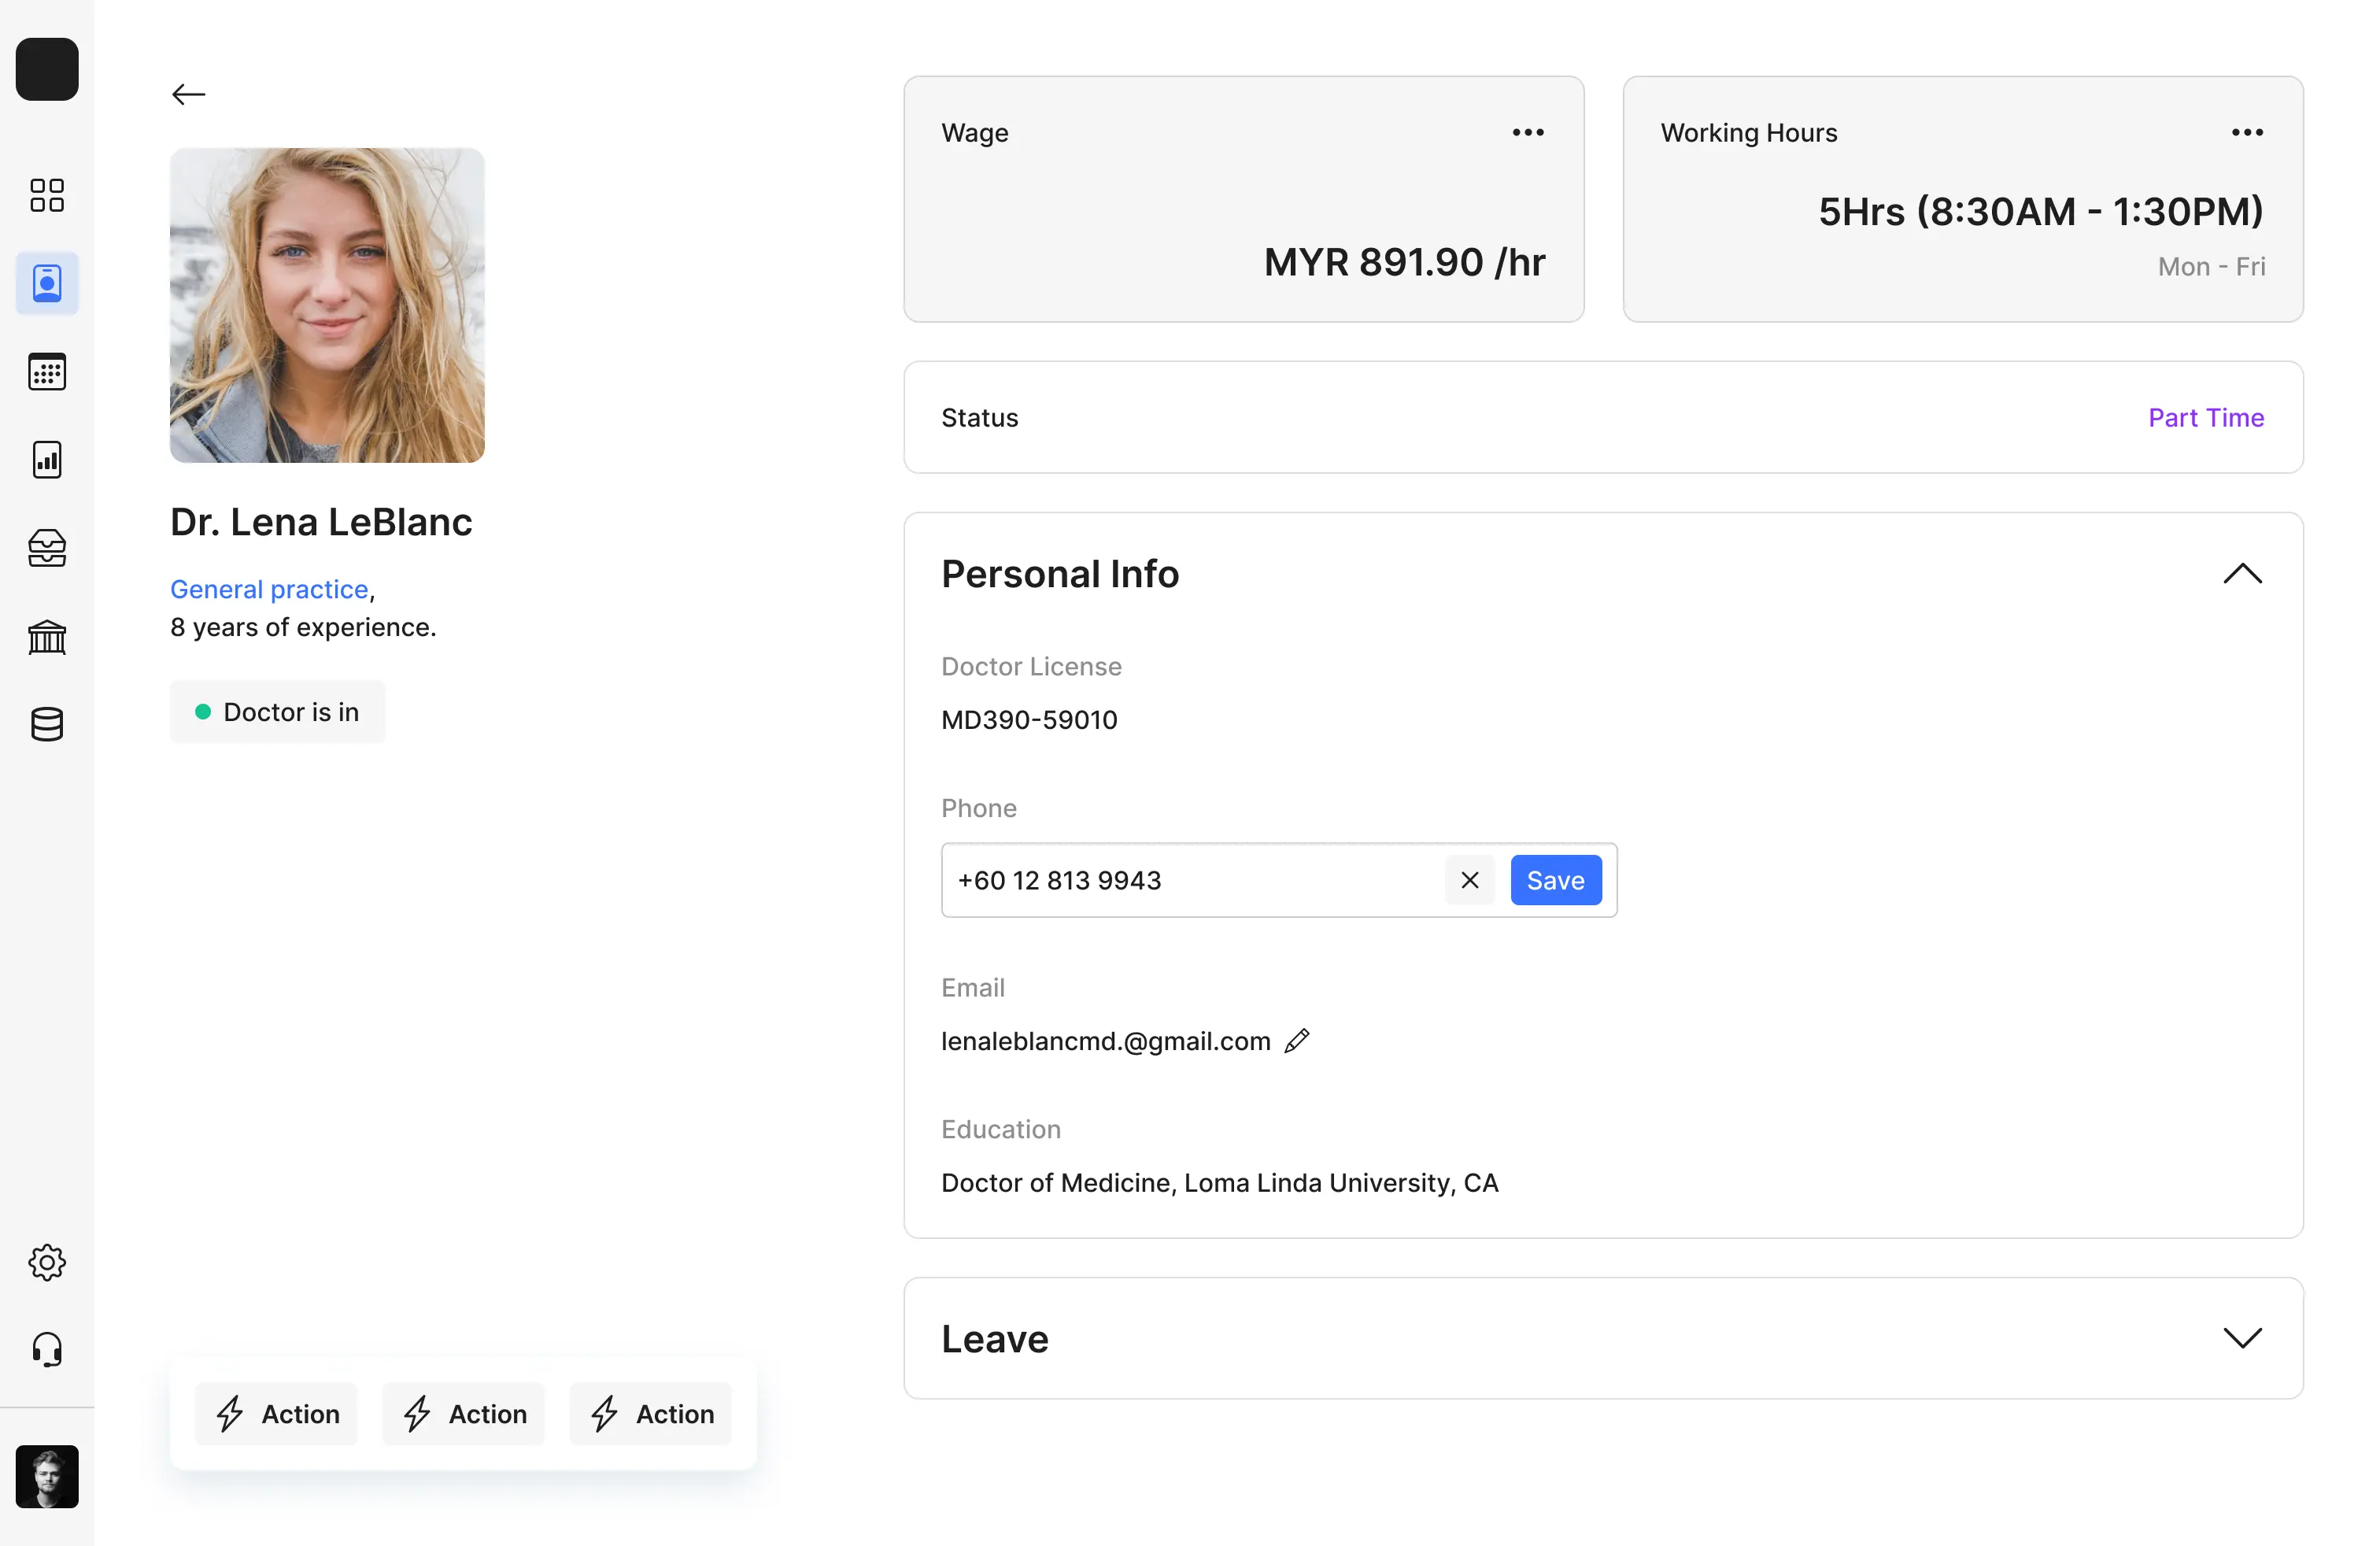Open the calendar icon in sidebar
Viewport: 2380px width, 1546px height.
pyautogui.click(x=47, y=372)
